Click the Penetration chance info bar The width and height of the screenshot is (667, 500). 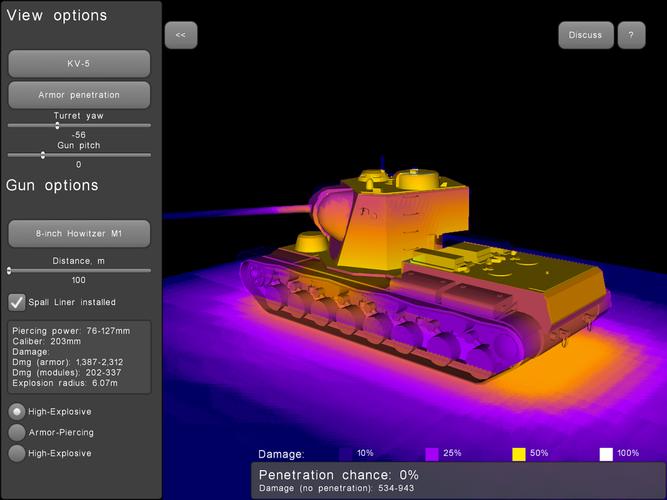pos(458,480)
